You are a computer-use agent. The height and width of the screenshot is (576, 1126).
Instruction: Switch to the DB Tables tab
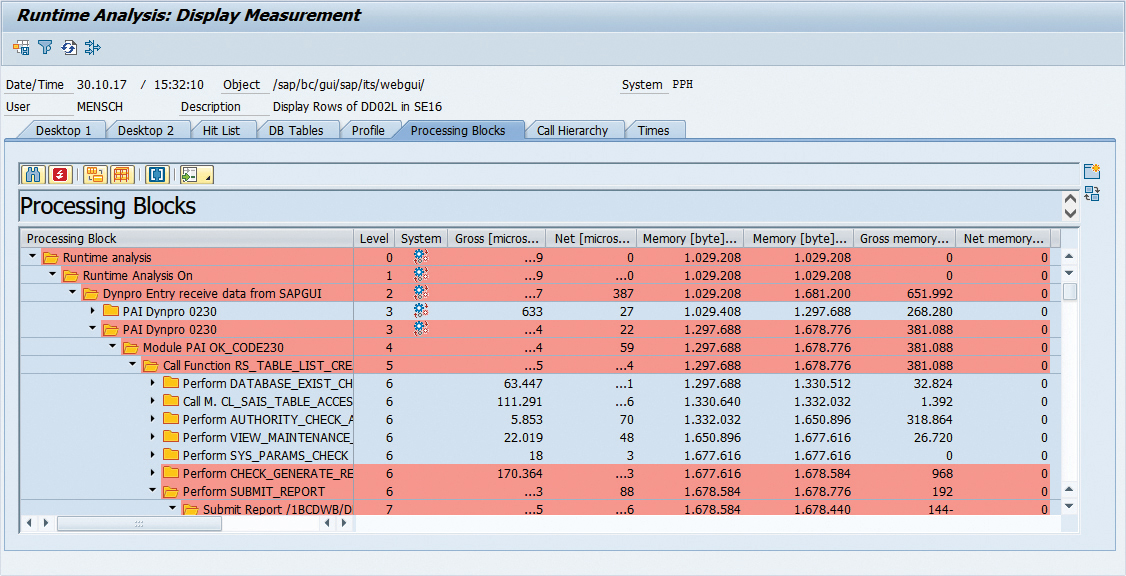pos(296,130)
